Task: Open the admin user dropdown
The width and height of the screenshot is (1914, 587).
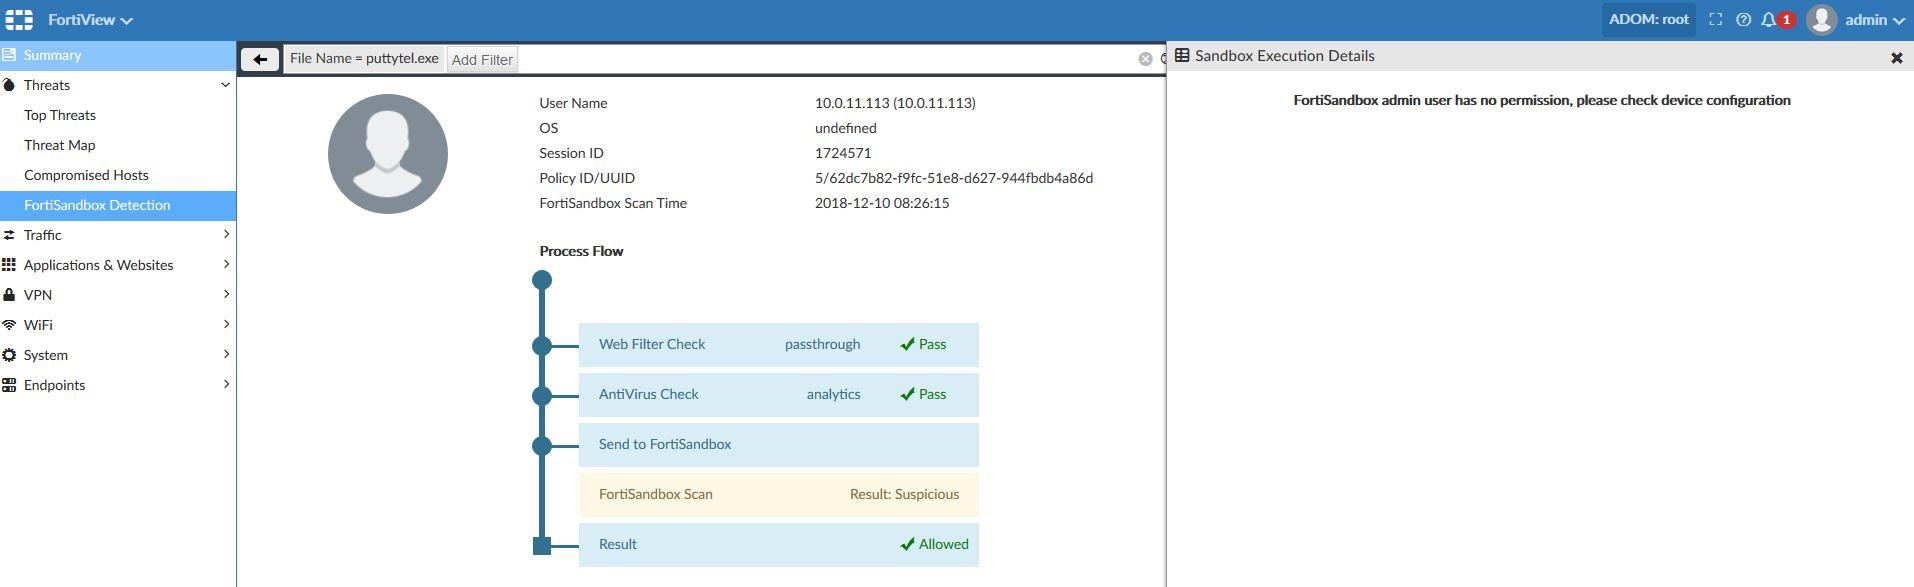Action: point(1875,20)
